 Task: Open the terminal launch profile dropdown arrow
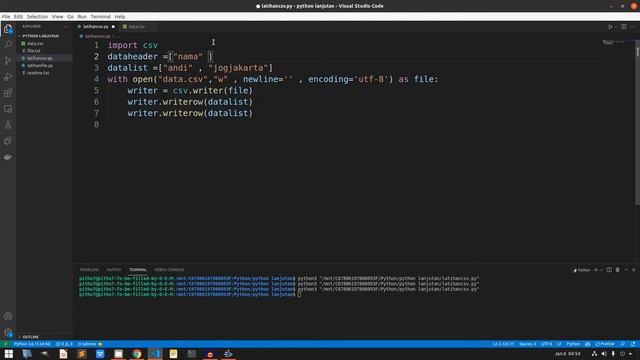601,270
